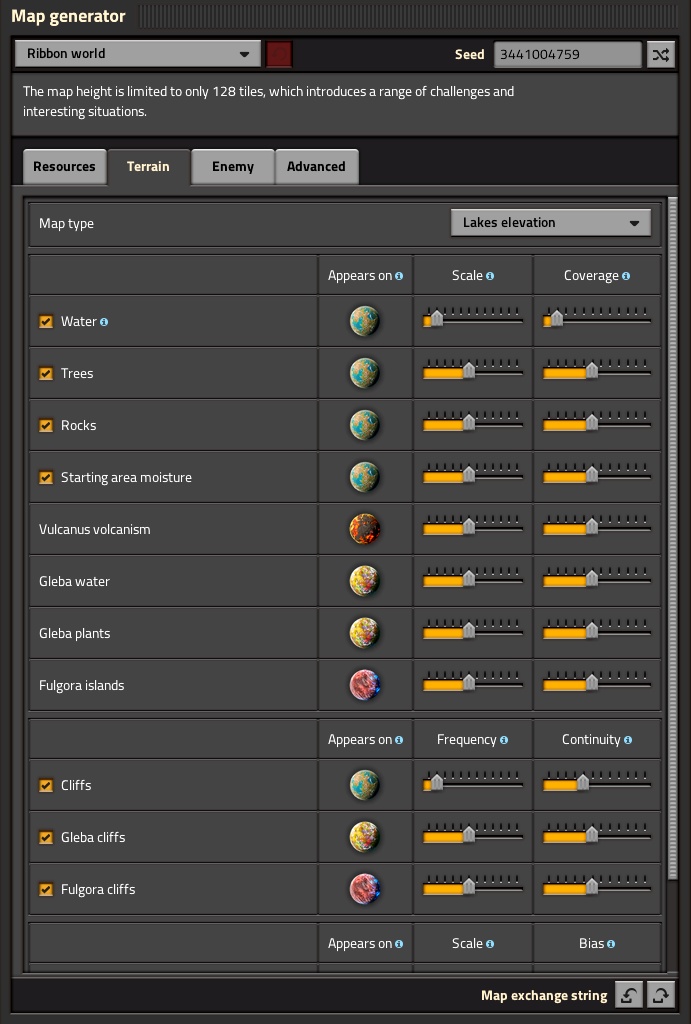The width and height of the screenshot is (691, 1024).
Task: Switch to the Enemy tab
Action: [233, 167]
